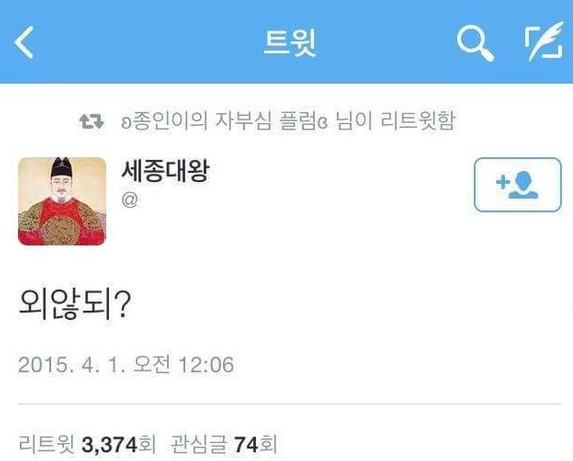
Task: Open the timestamp 2015. 4. 1. 오전 12:06
Action: pos(126,365)
